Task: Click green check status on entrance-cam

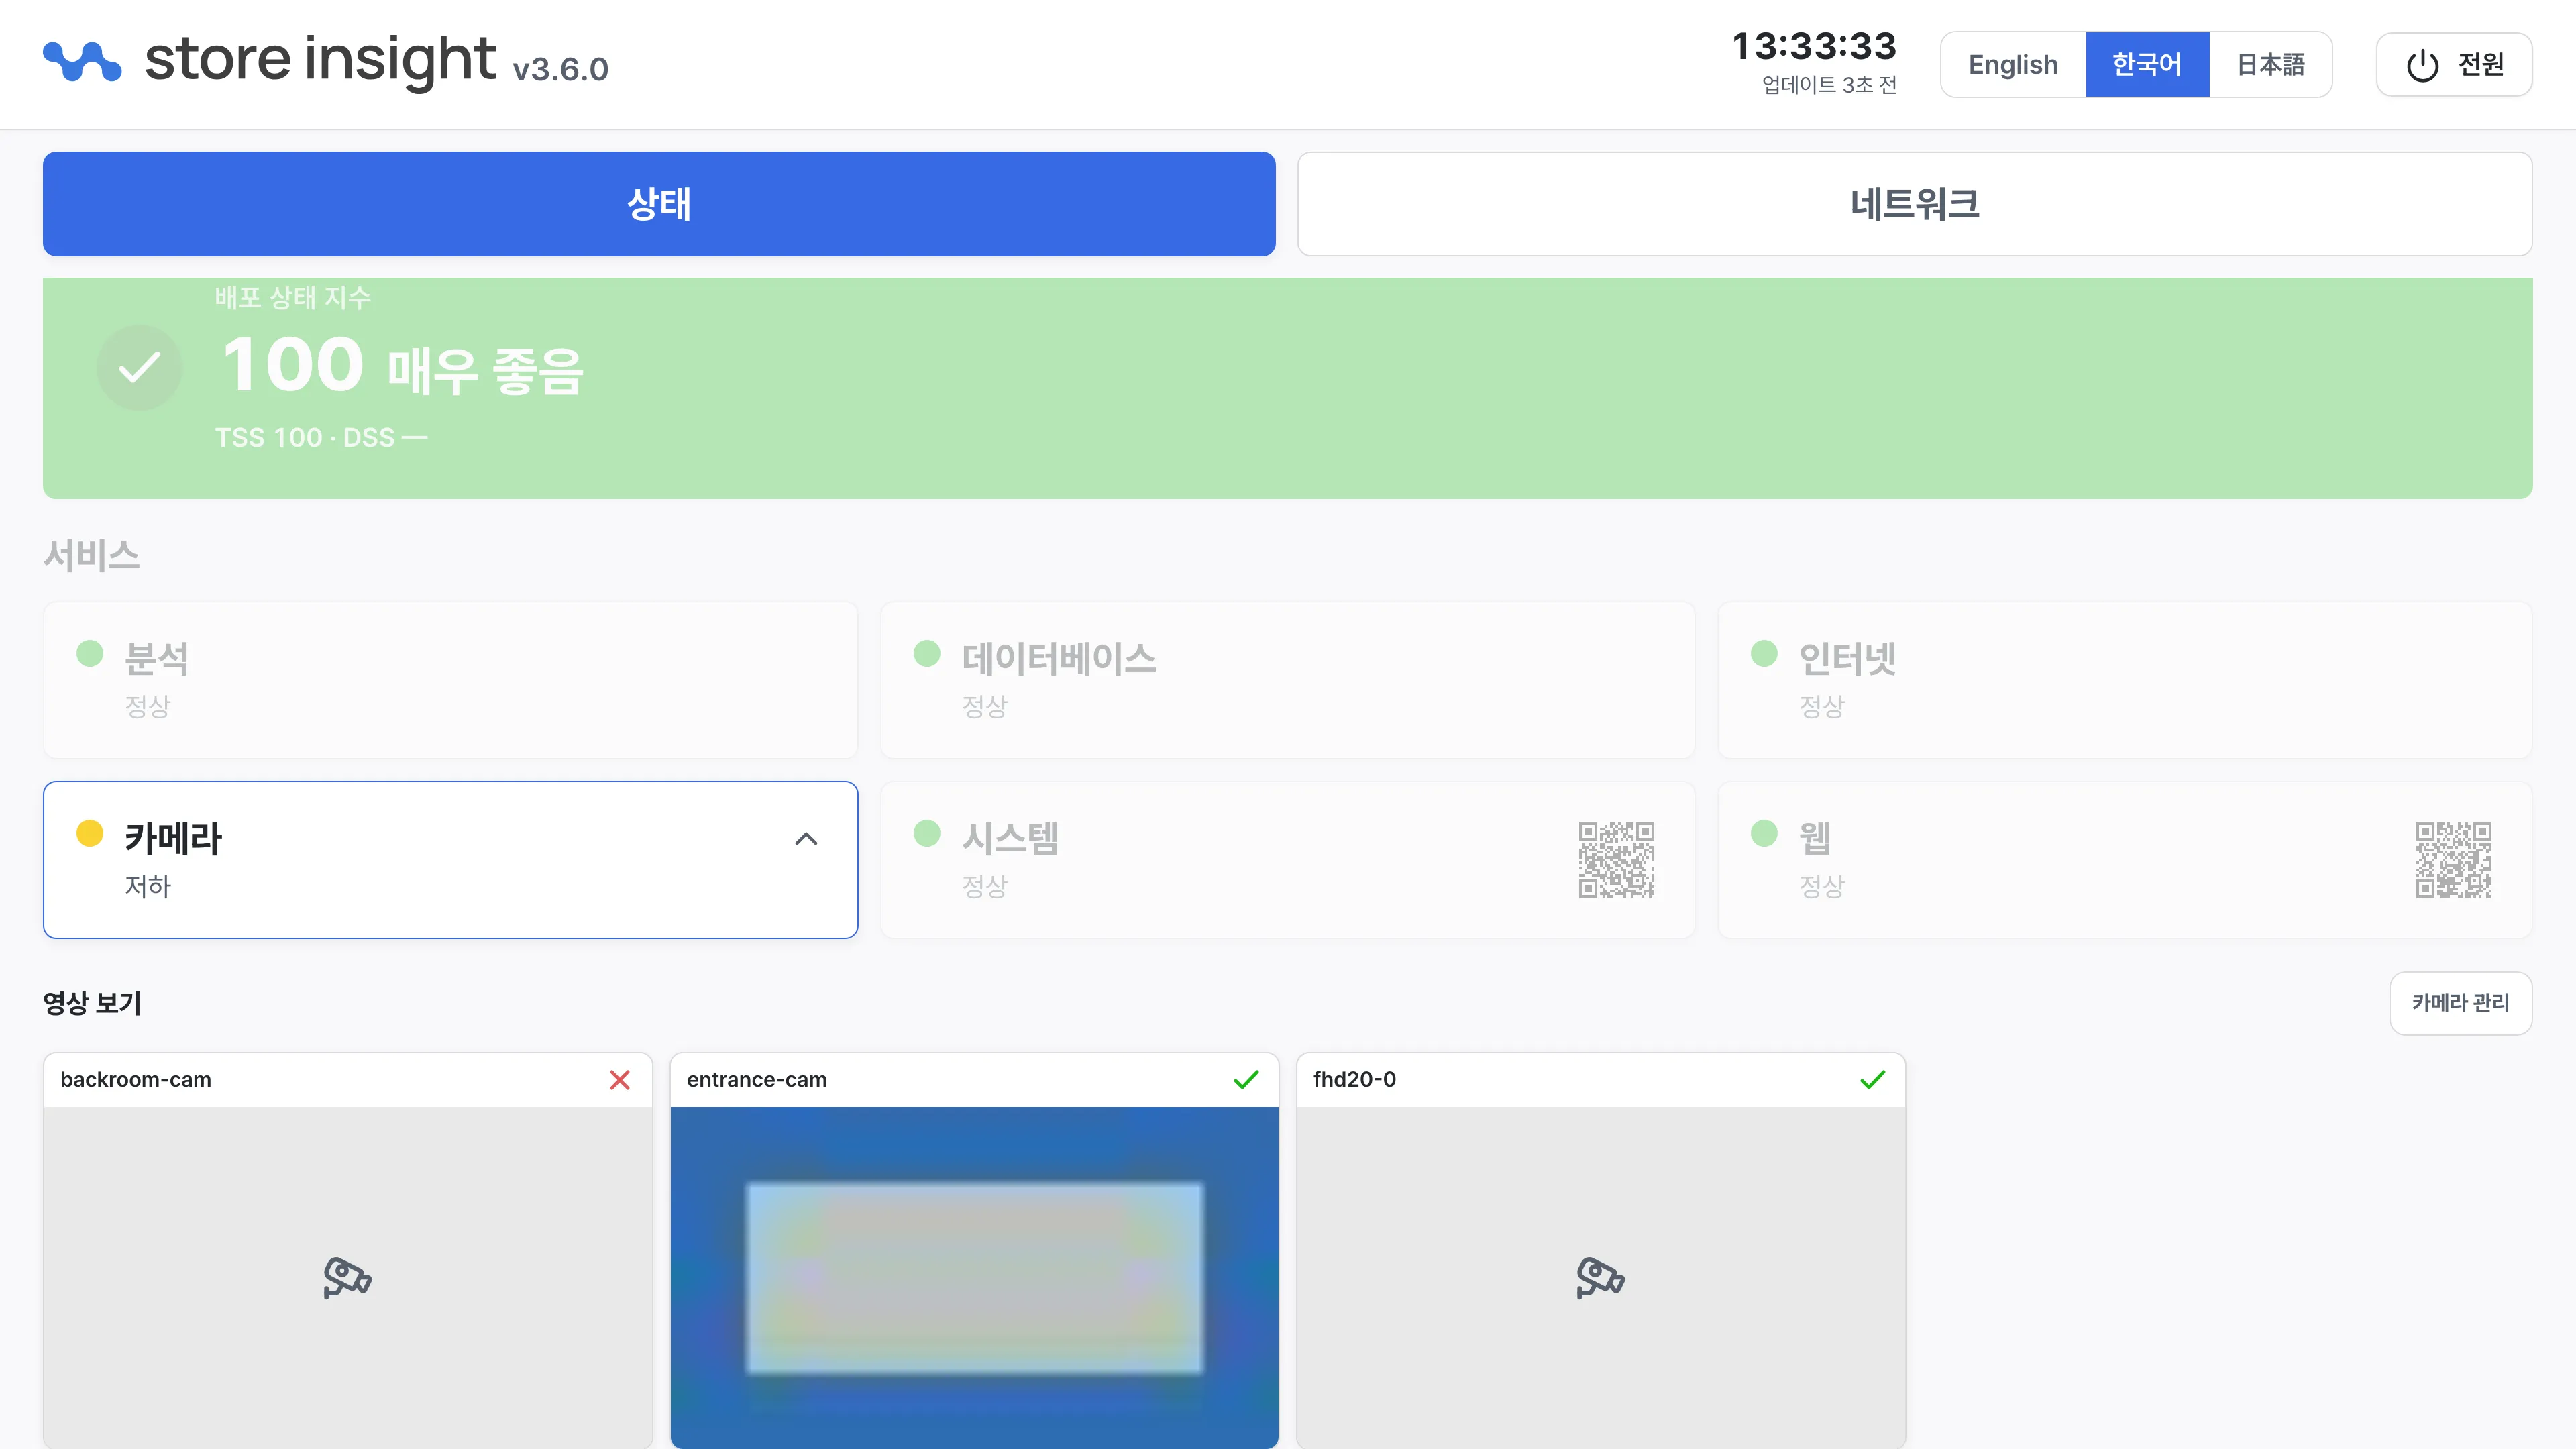Action: tap(1246, 1080)
